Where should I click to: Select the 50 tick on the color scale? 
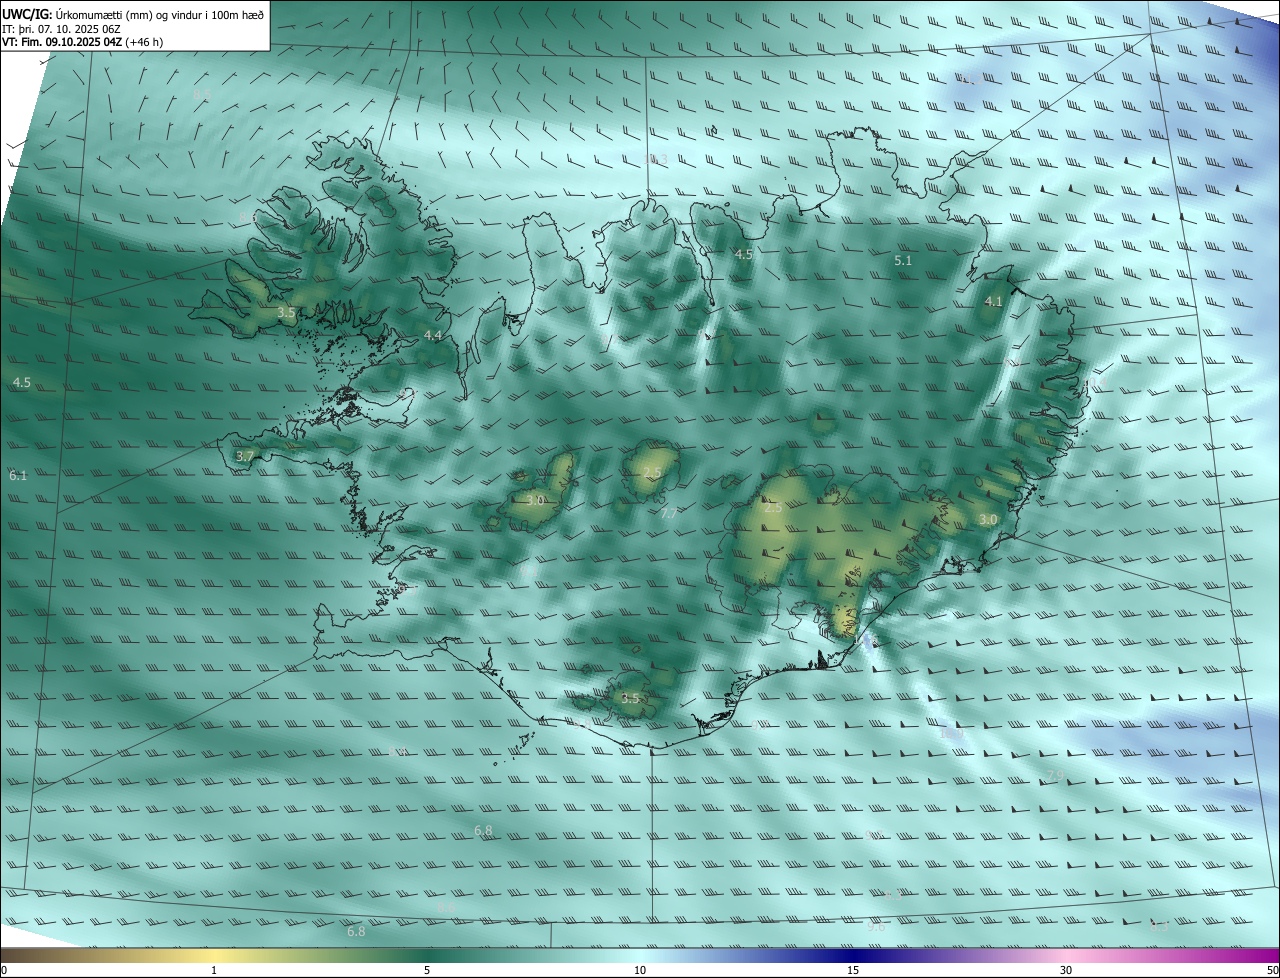pyautogui.click(x=1272, y=970)
